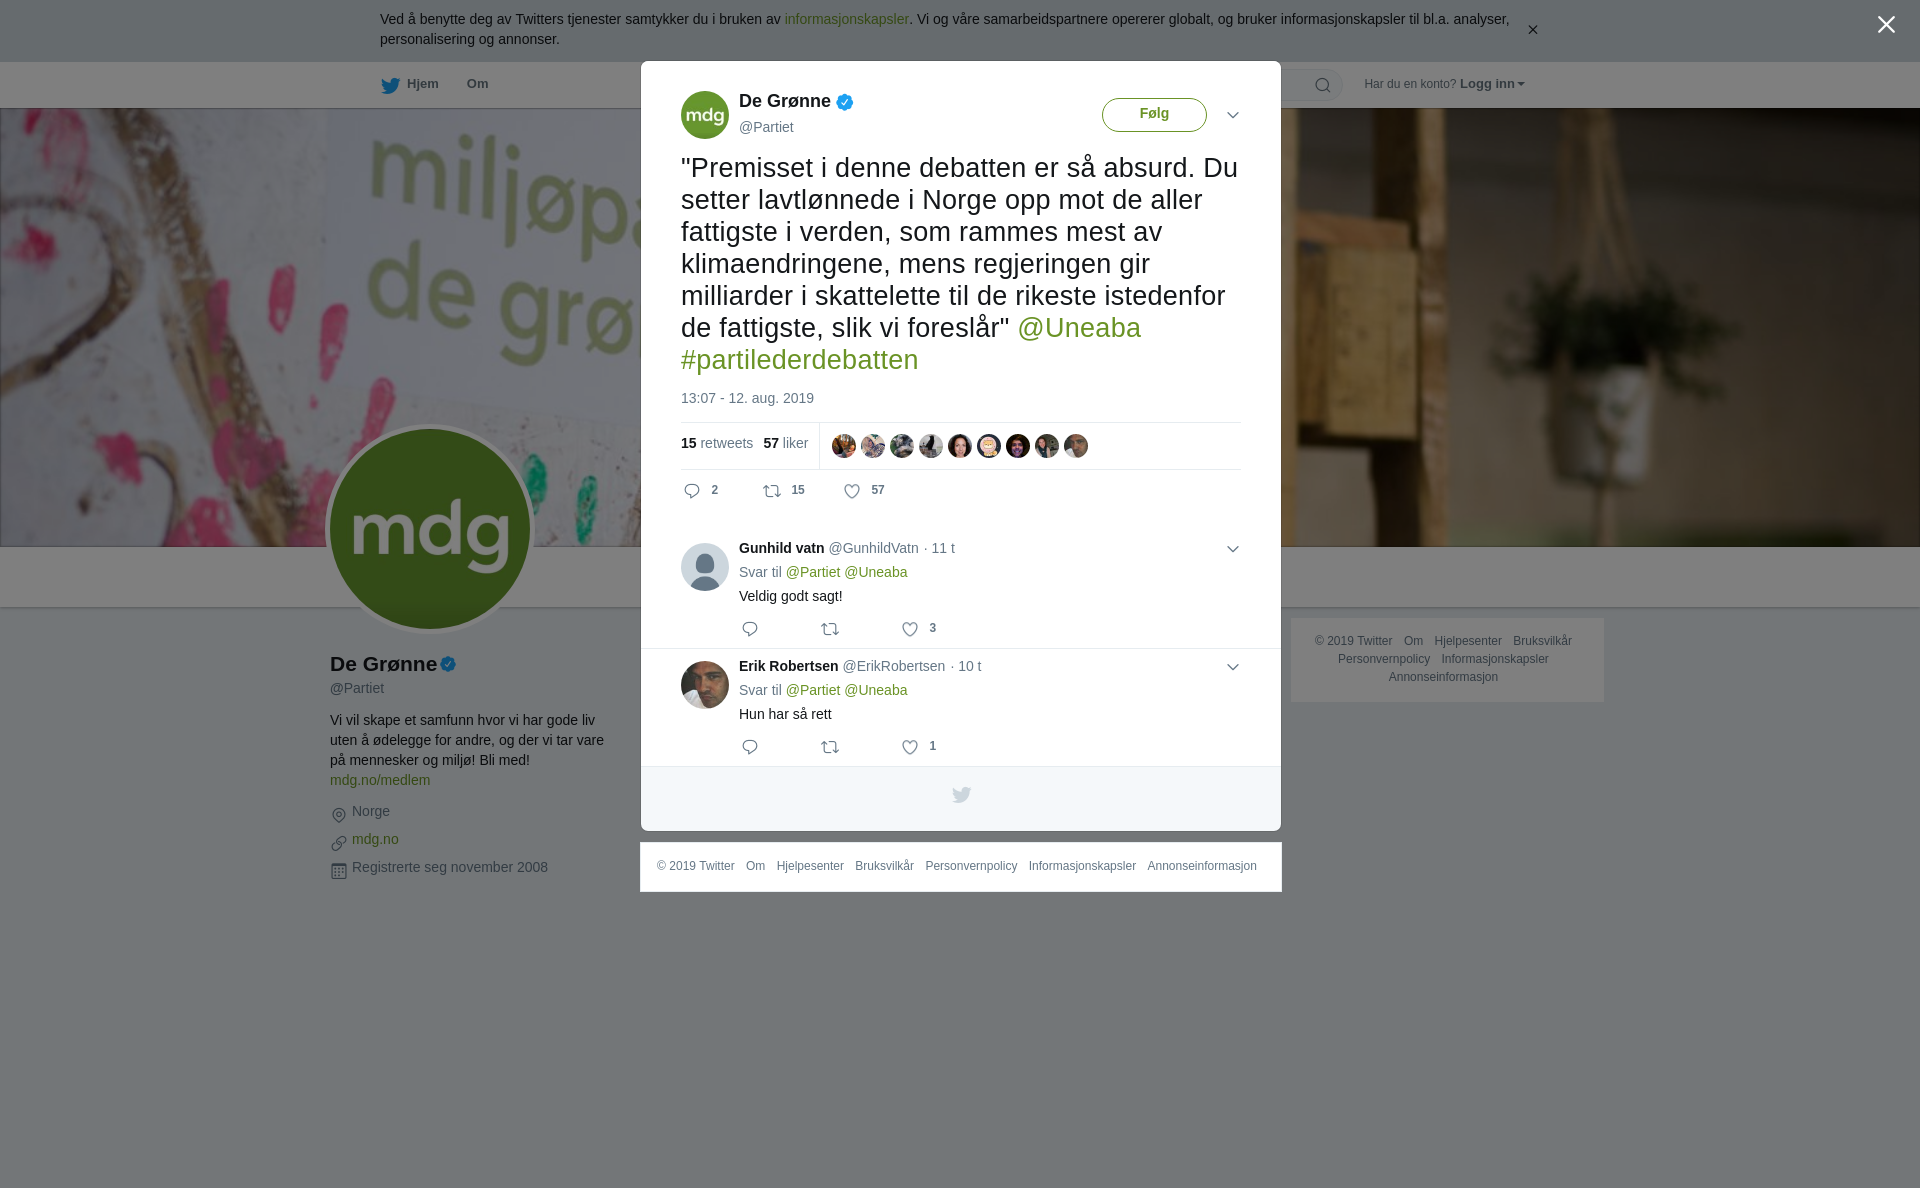Click the first liker's avatar thumbnail
The width and height of the screenshot is (1920, 1188).
coord(844,446)
